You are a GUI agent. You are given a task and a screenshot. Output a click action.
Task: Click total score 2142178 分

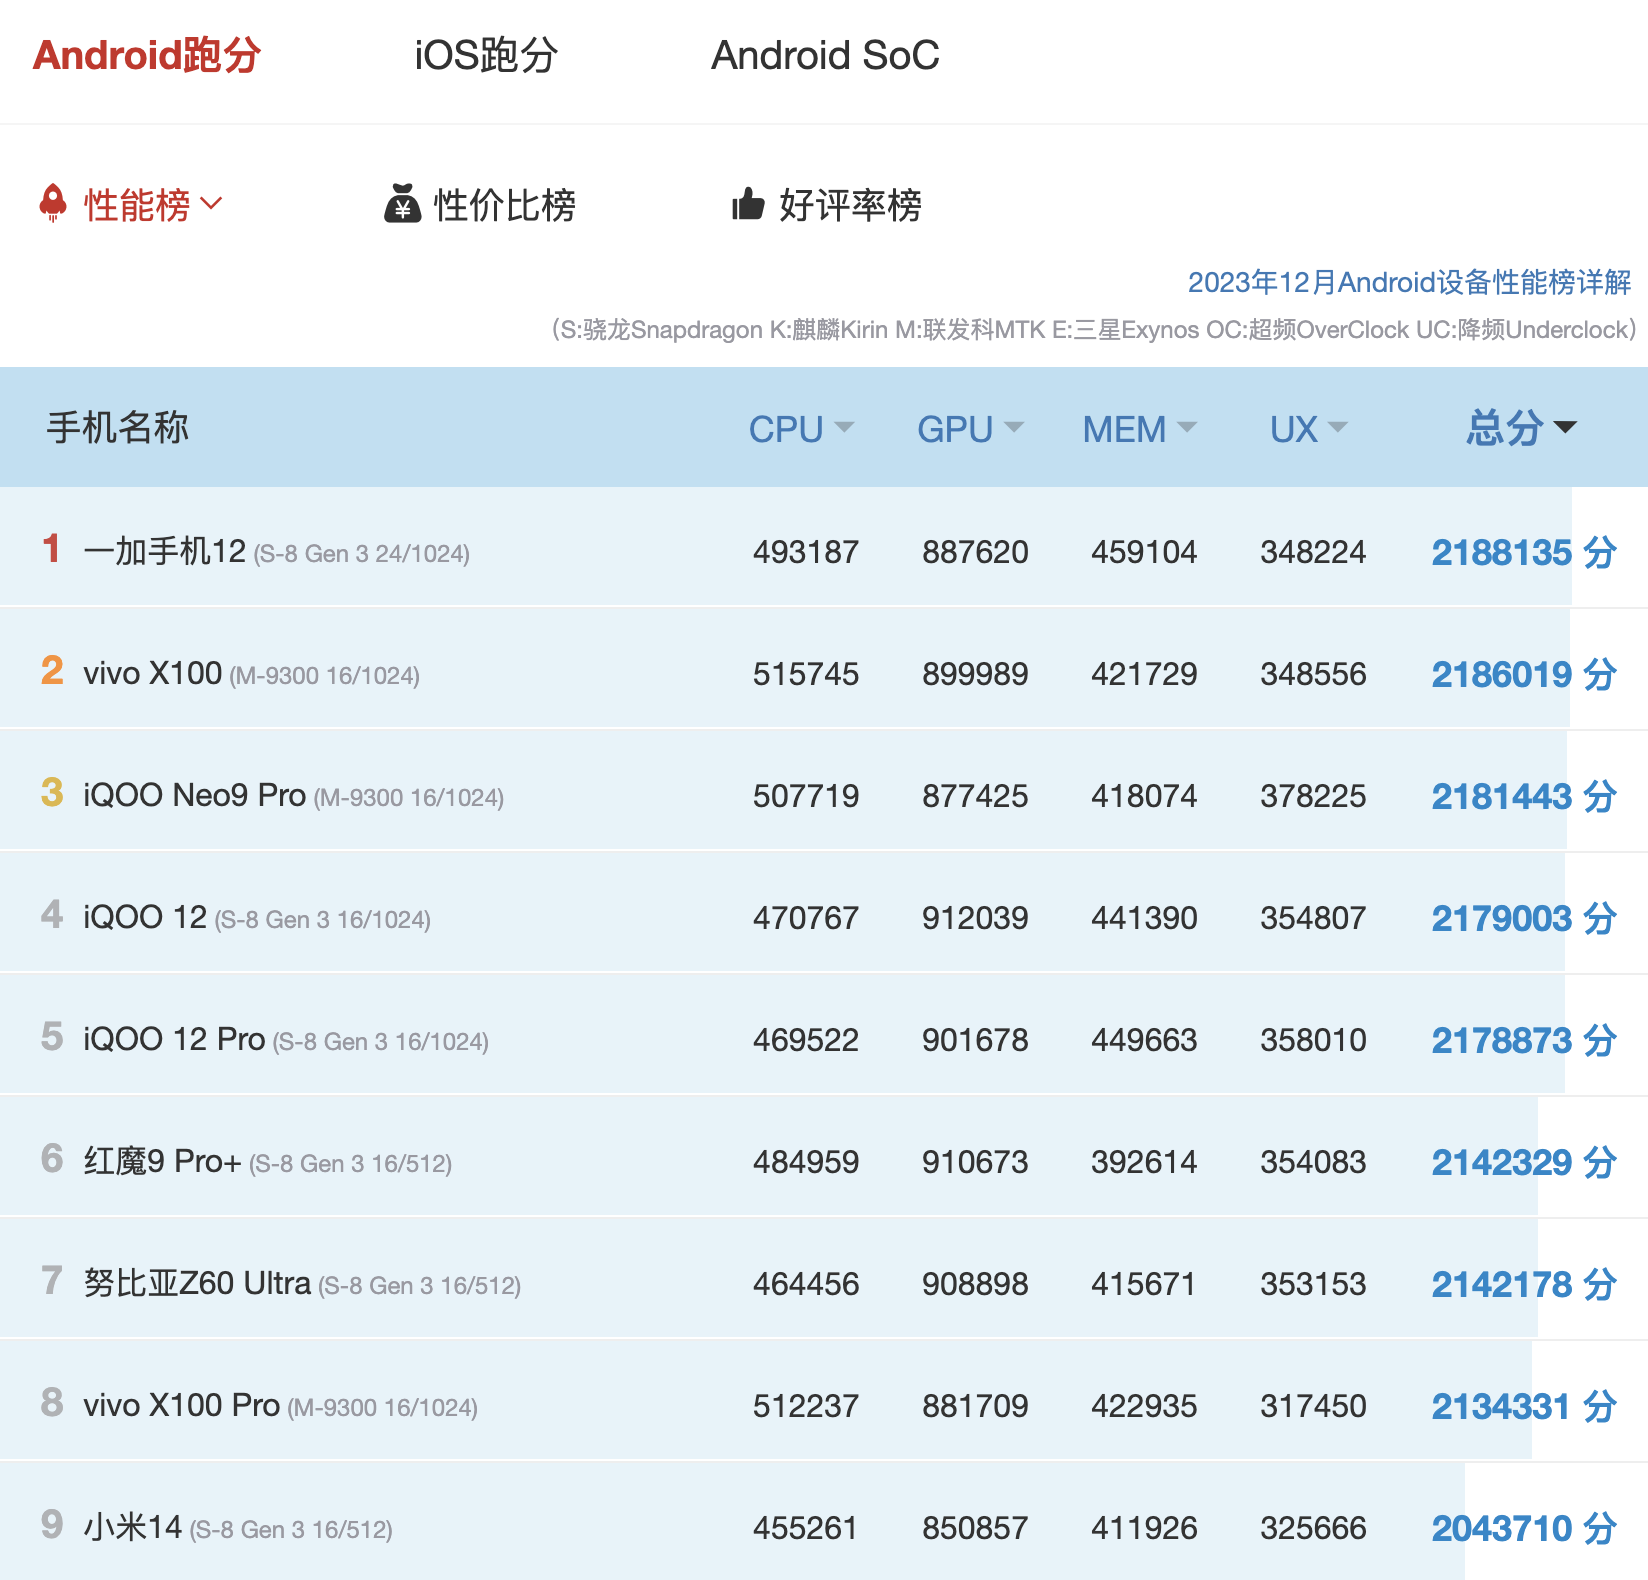click(1524, 1284)
